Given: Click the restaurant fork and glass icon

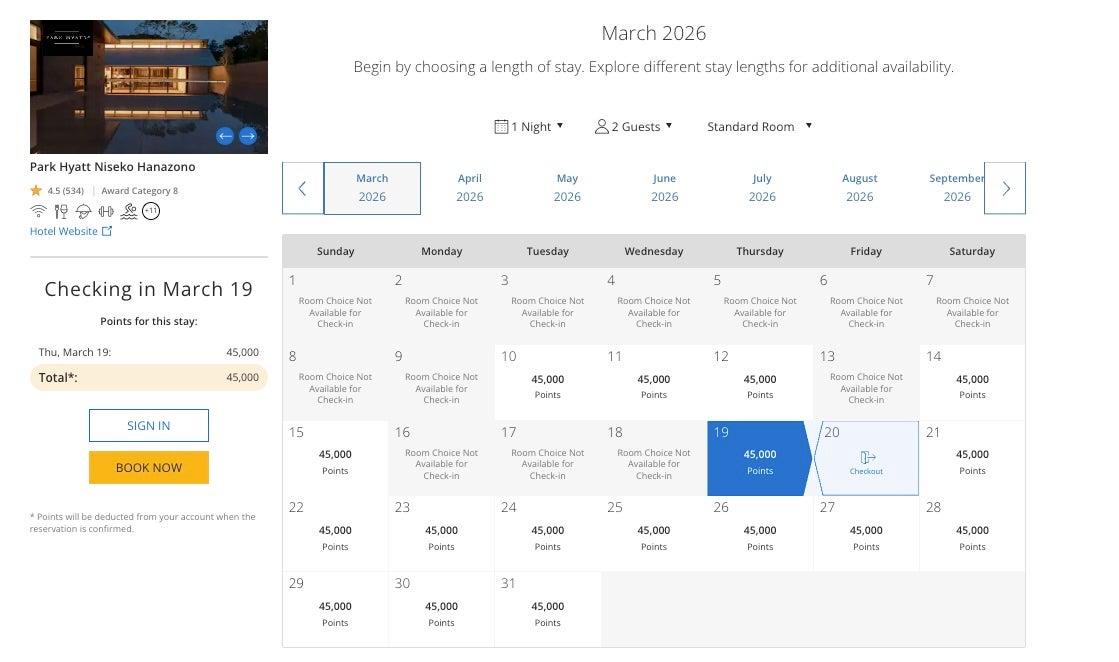Looking at the screenshot, I should tap(61, 211).
